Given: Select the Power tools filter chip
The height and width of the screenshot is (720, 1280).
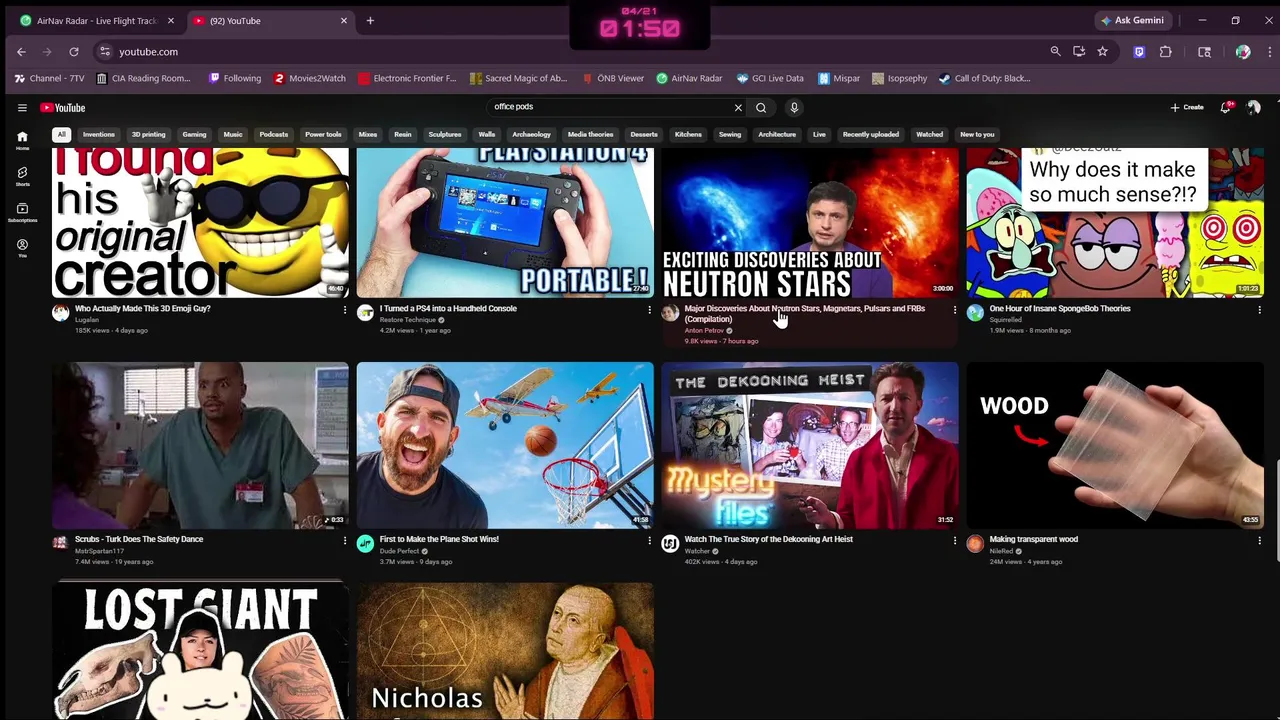Looking at the screenshot, I should [323, 134].
